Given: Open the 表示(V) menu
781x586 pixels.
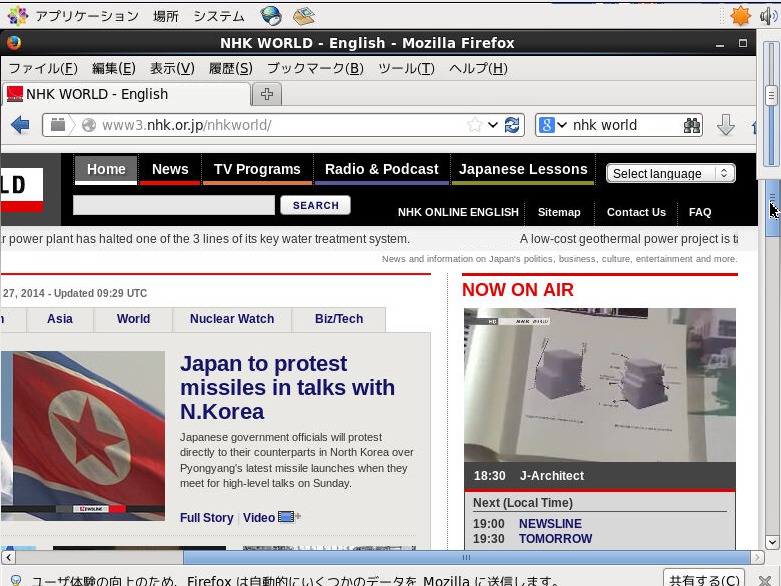Looking at the screenshot, I should pyautogui.click(x=172, y=68).
